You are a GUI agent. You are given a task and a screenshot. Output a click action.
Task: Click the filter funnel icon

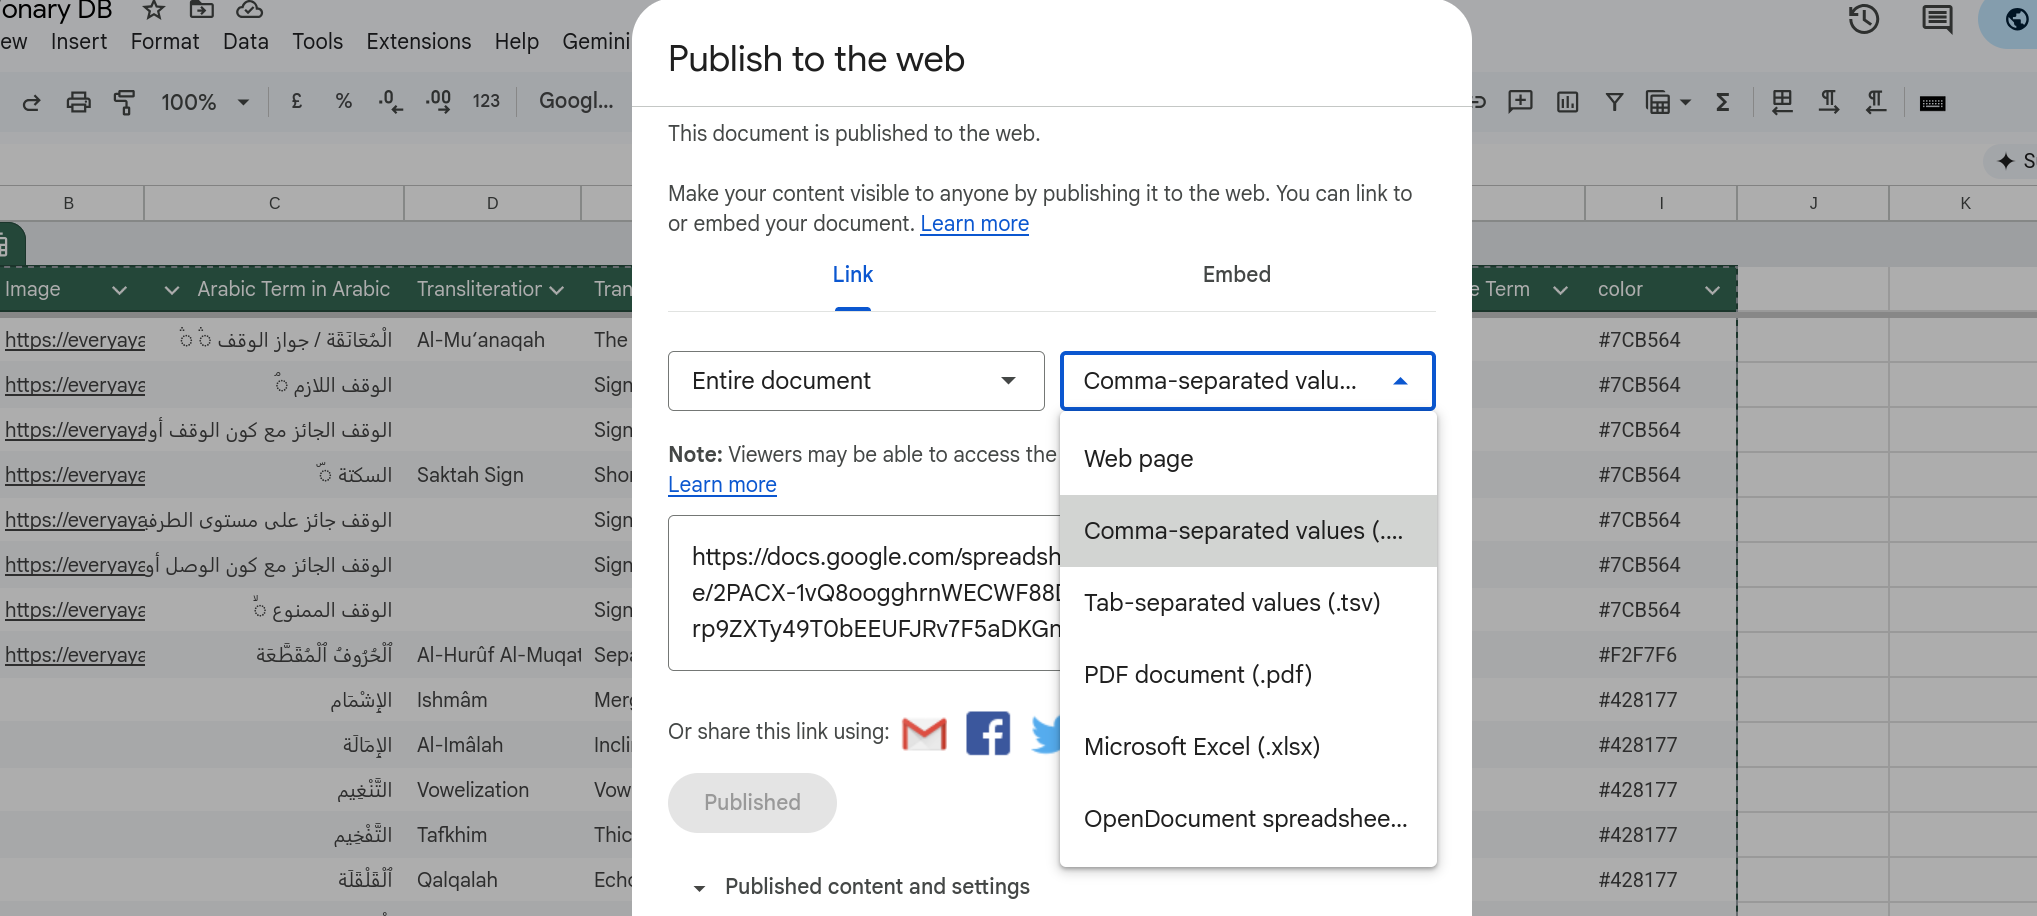[1614, 102]
